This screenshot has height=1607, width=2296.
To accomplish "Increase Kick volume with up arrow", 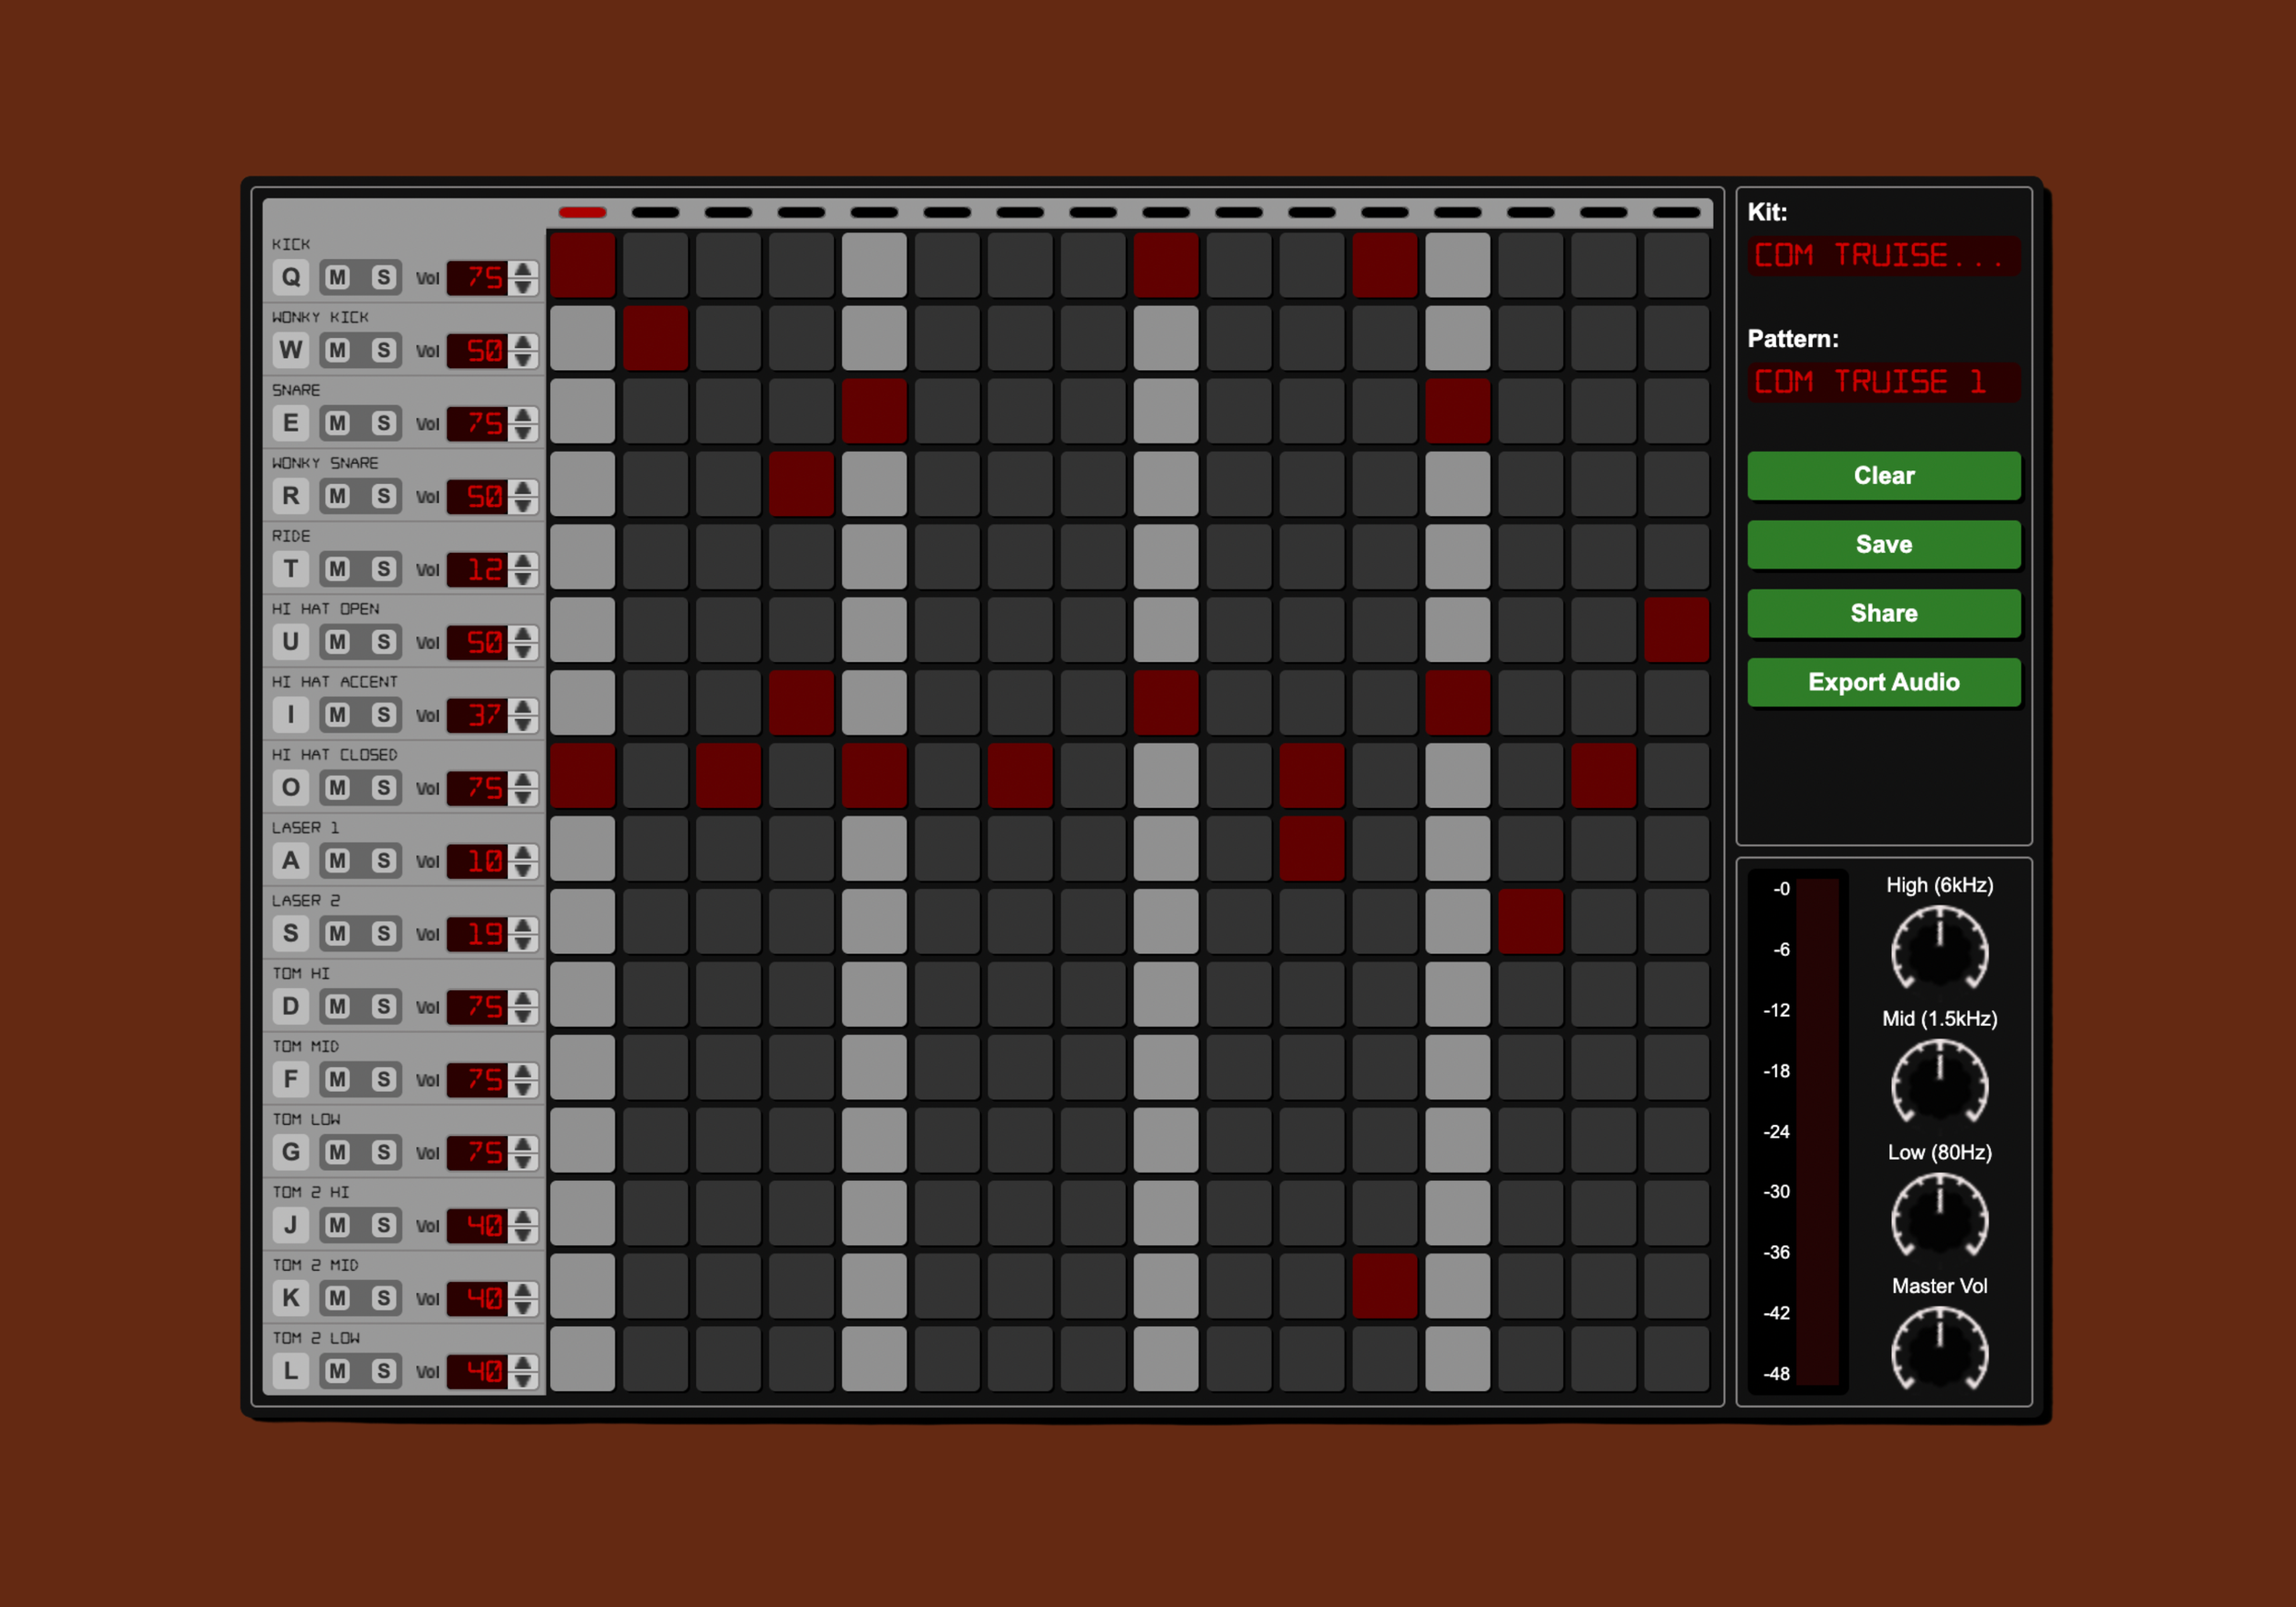I will (x=523, y=269).
